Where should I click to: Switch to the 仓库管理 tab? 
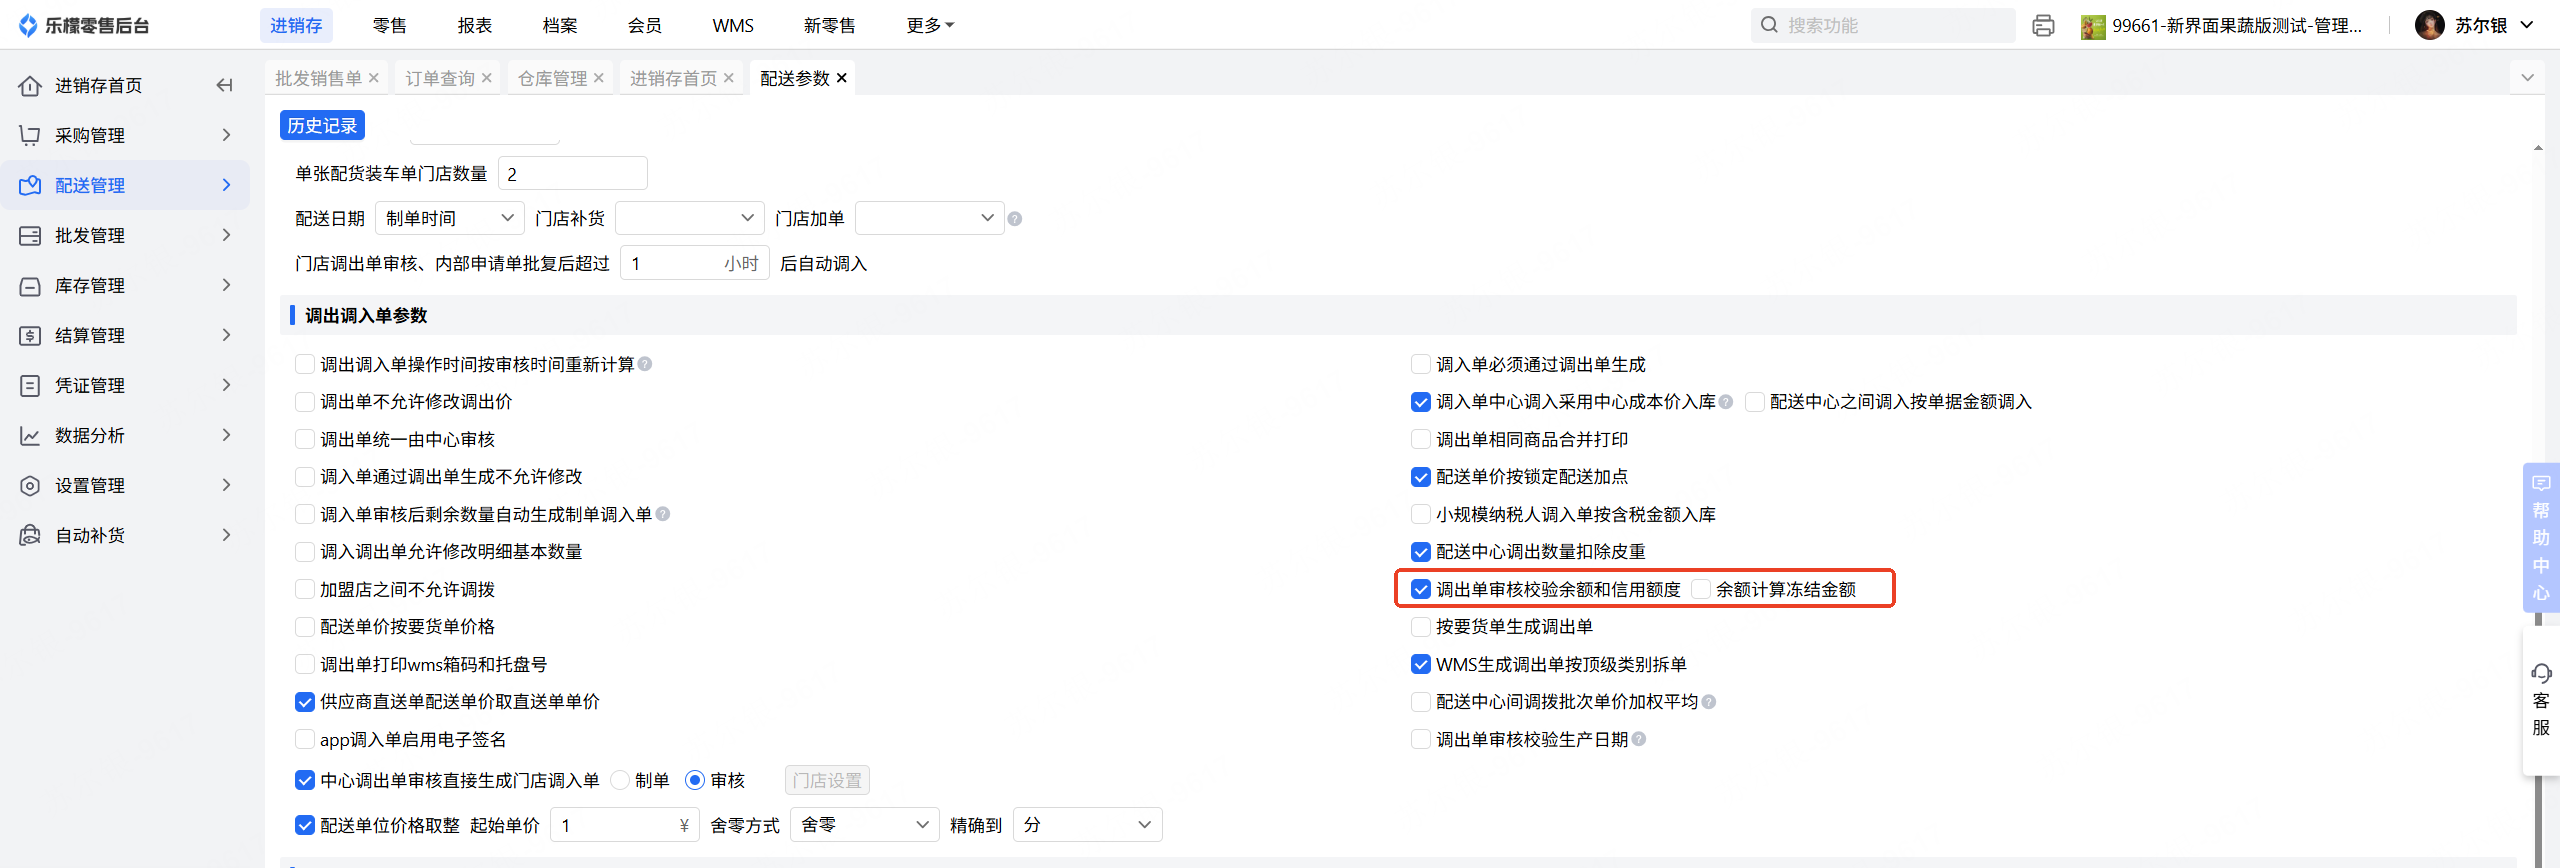point(552,78)
